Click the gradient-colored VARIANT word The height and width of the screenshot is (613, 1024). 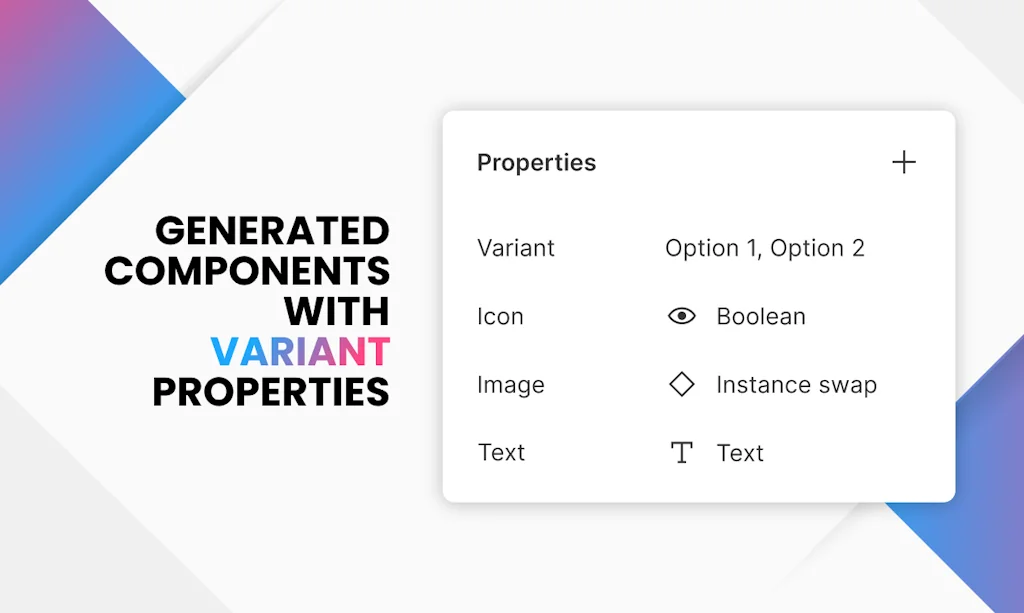click(x=299, y=351)
